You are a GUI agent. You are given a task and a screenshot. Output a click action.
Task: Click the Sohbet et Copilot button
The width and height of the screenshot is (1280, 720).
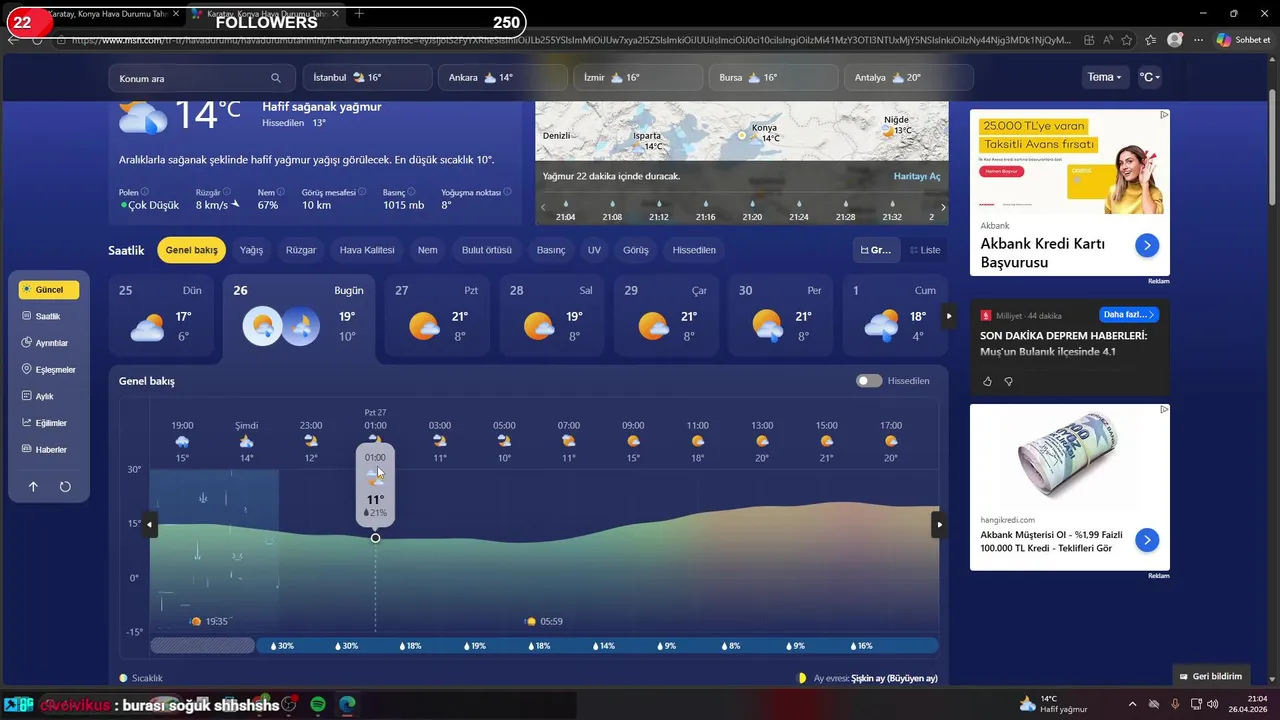tap(1243, 40)
